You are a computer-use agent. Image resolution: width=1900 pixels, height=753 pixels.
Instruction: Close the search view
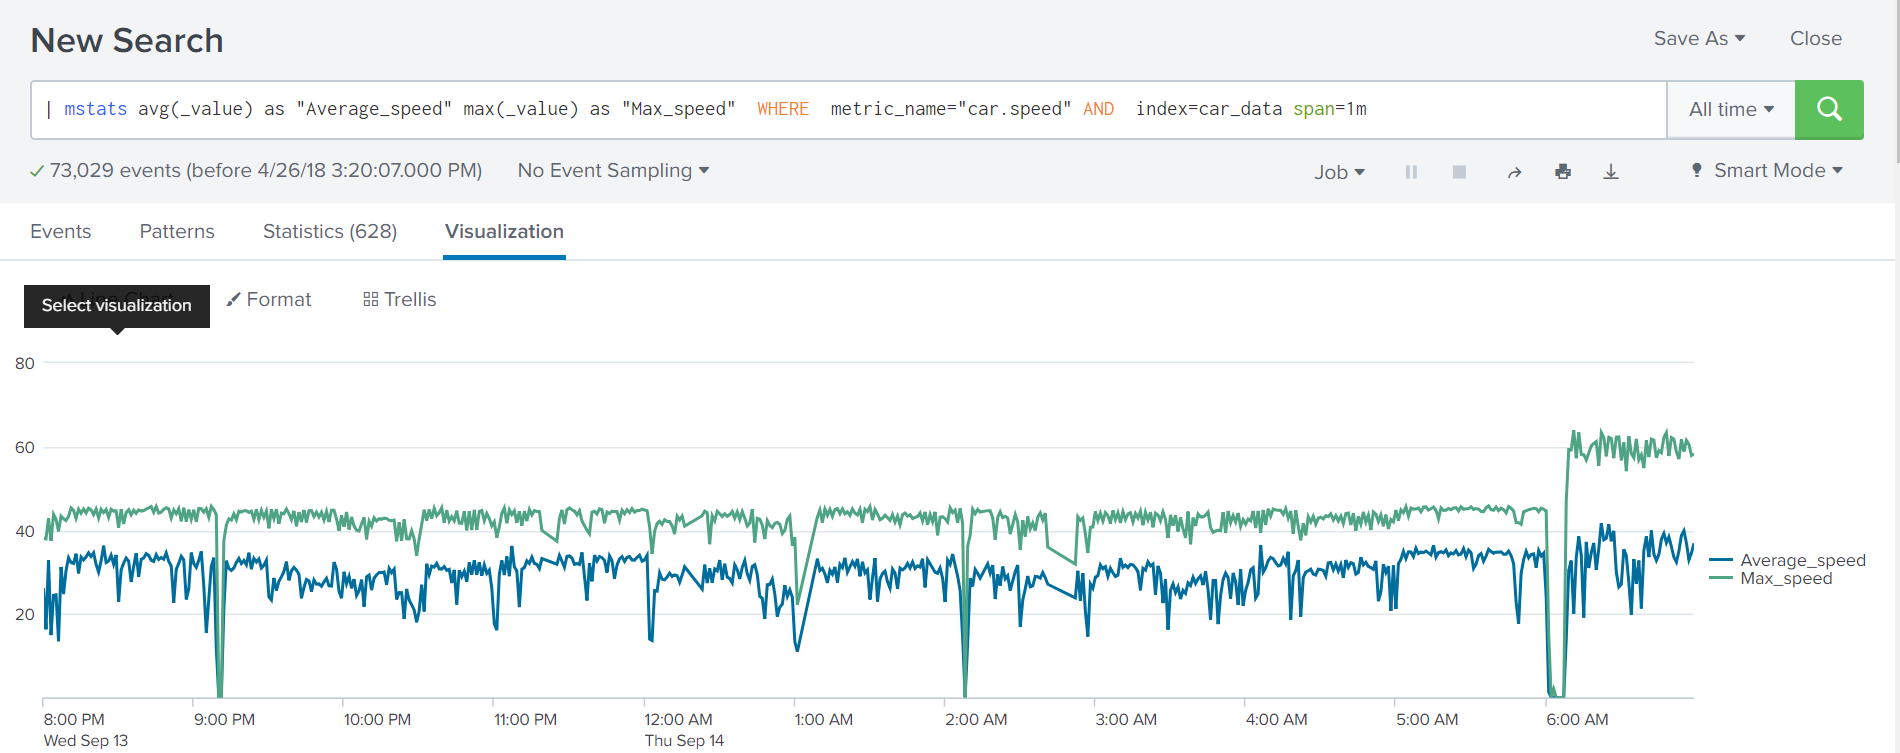tap(1816, 38)
